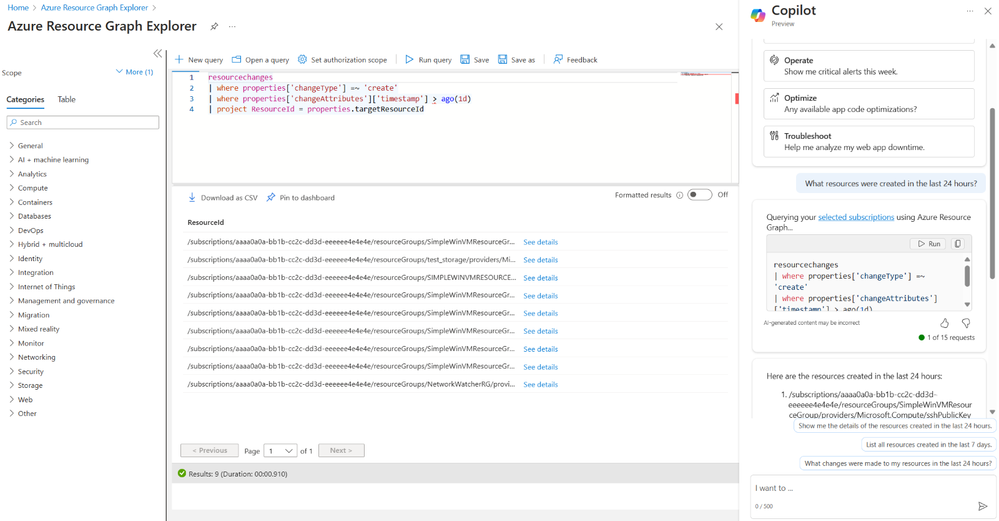Switch to Categories tab
The height and width of the screenshot is (521, 999).
tap(25, 99)
